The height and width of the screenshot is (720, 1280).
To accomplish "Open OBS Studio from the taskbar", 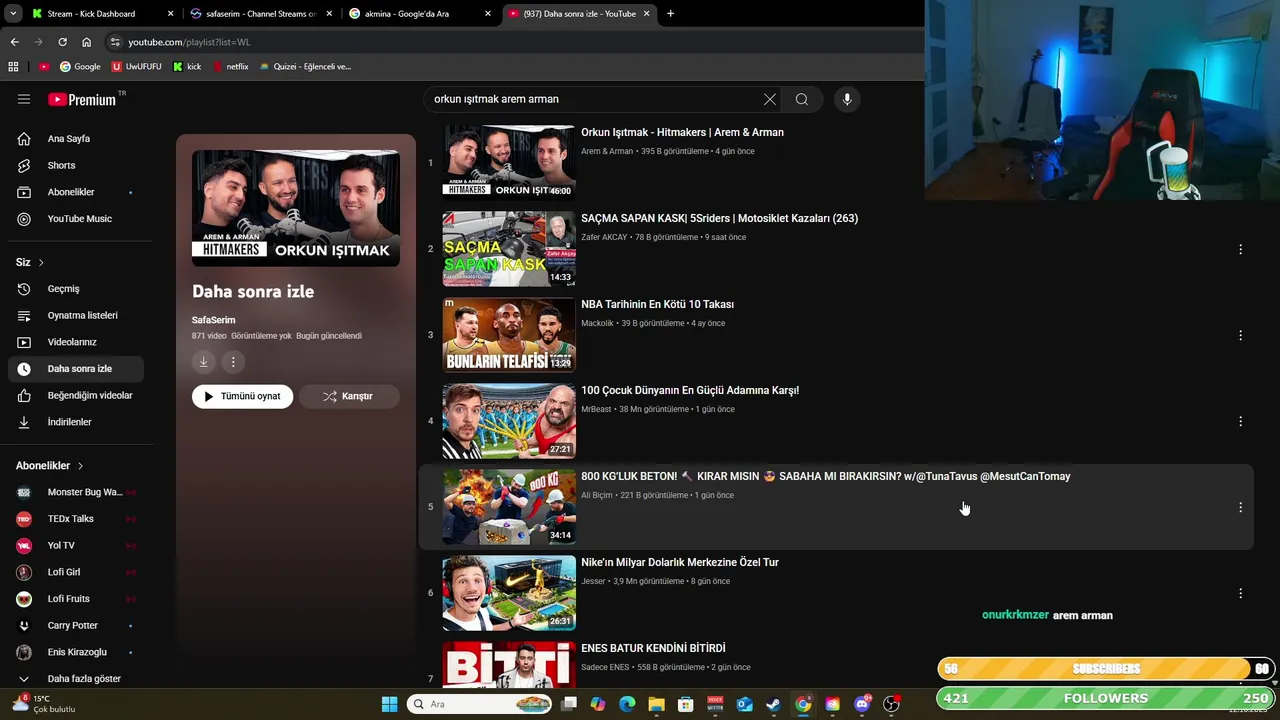I will [x=891, y=704].
